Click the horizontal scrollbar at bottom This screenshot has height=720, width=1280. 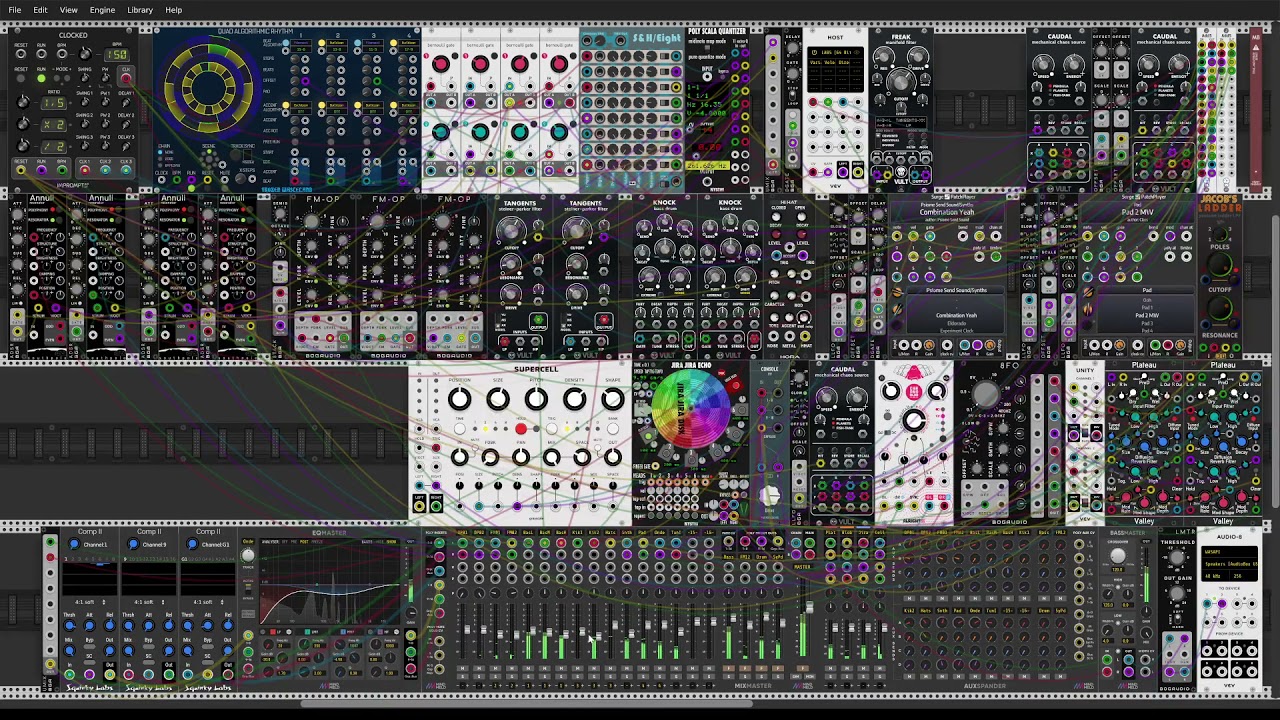click(x=525, y=703)
